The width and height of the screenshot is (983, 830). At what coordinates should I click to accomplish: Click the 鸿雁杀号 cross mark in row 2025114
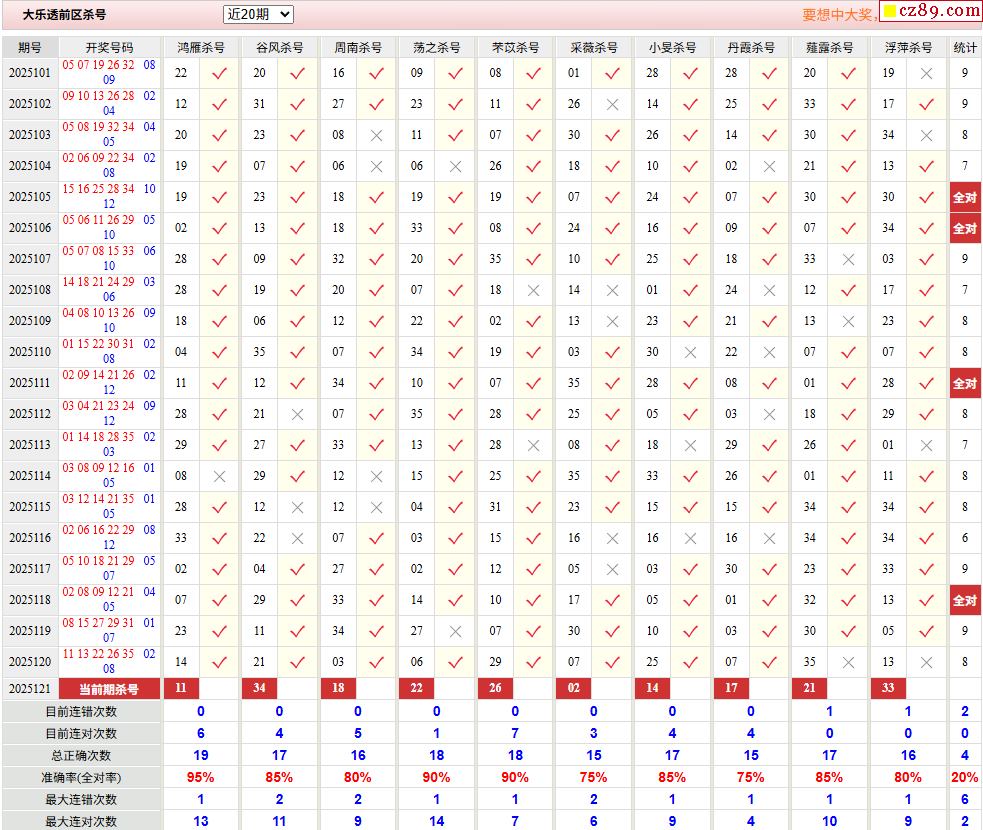pos(220,476)
